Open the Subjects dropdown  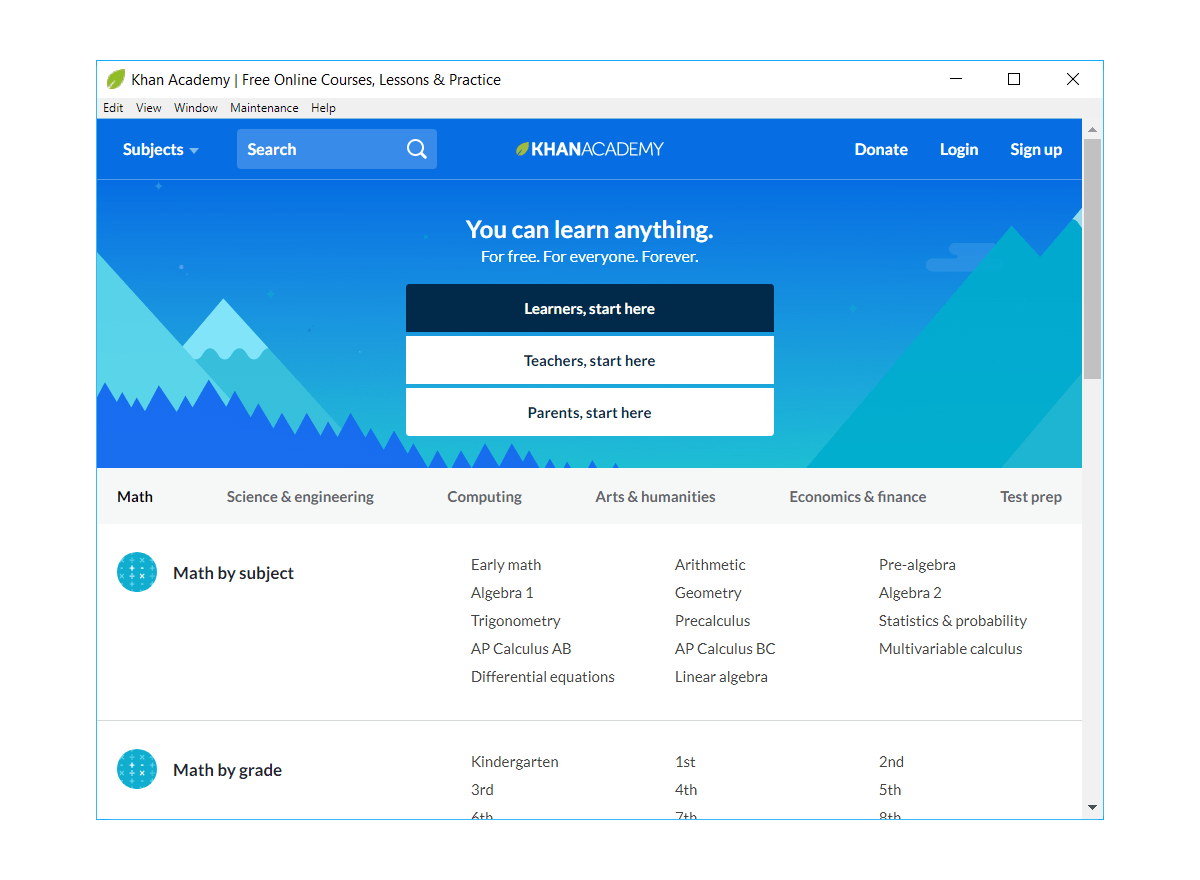(x=161, y=149)
